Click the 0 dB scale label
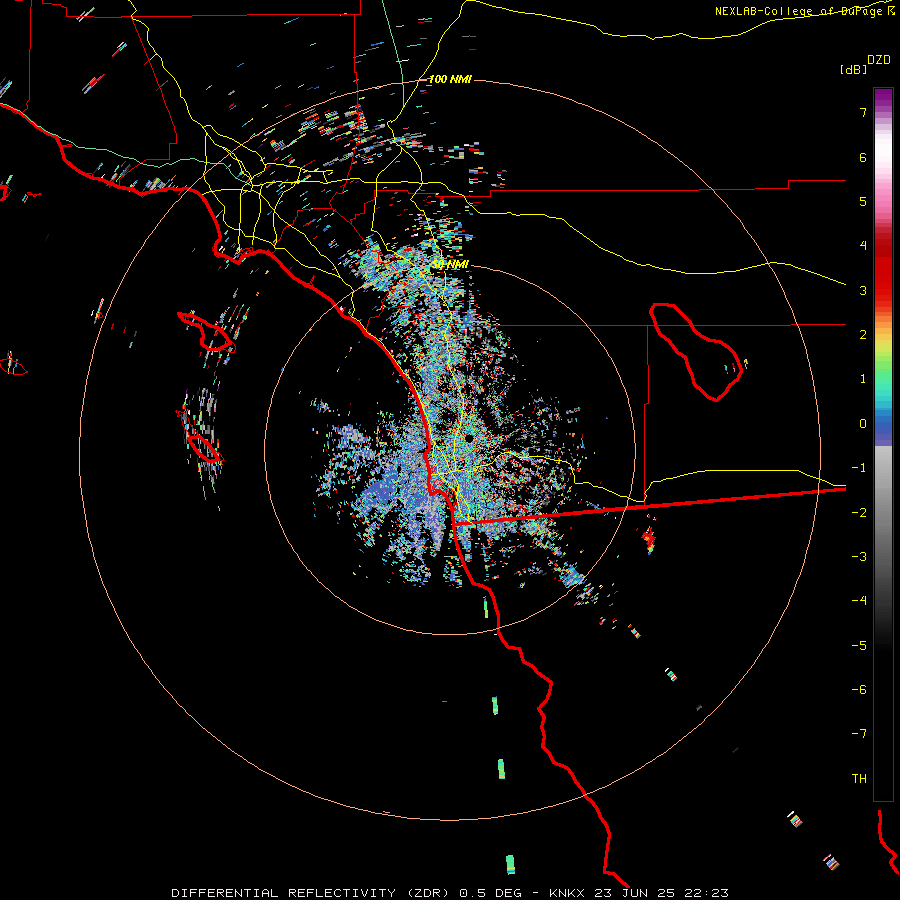The height and width of the screenshot is (900, 900). click(x=863, y=424)
